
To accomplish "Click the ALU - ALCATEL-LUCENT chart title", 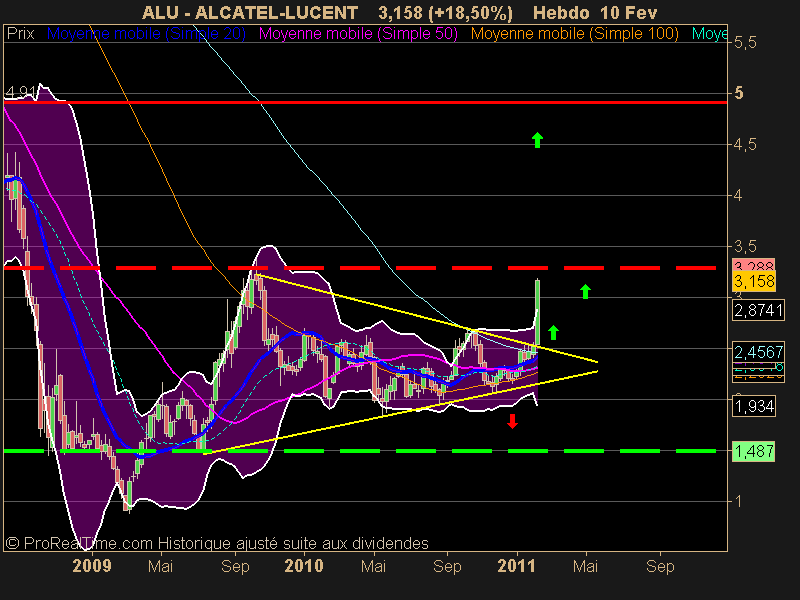I will (x=250, y=12).
